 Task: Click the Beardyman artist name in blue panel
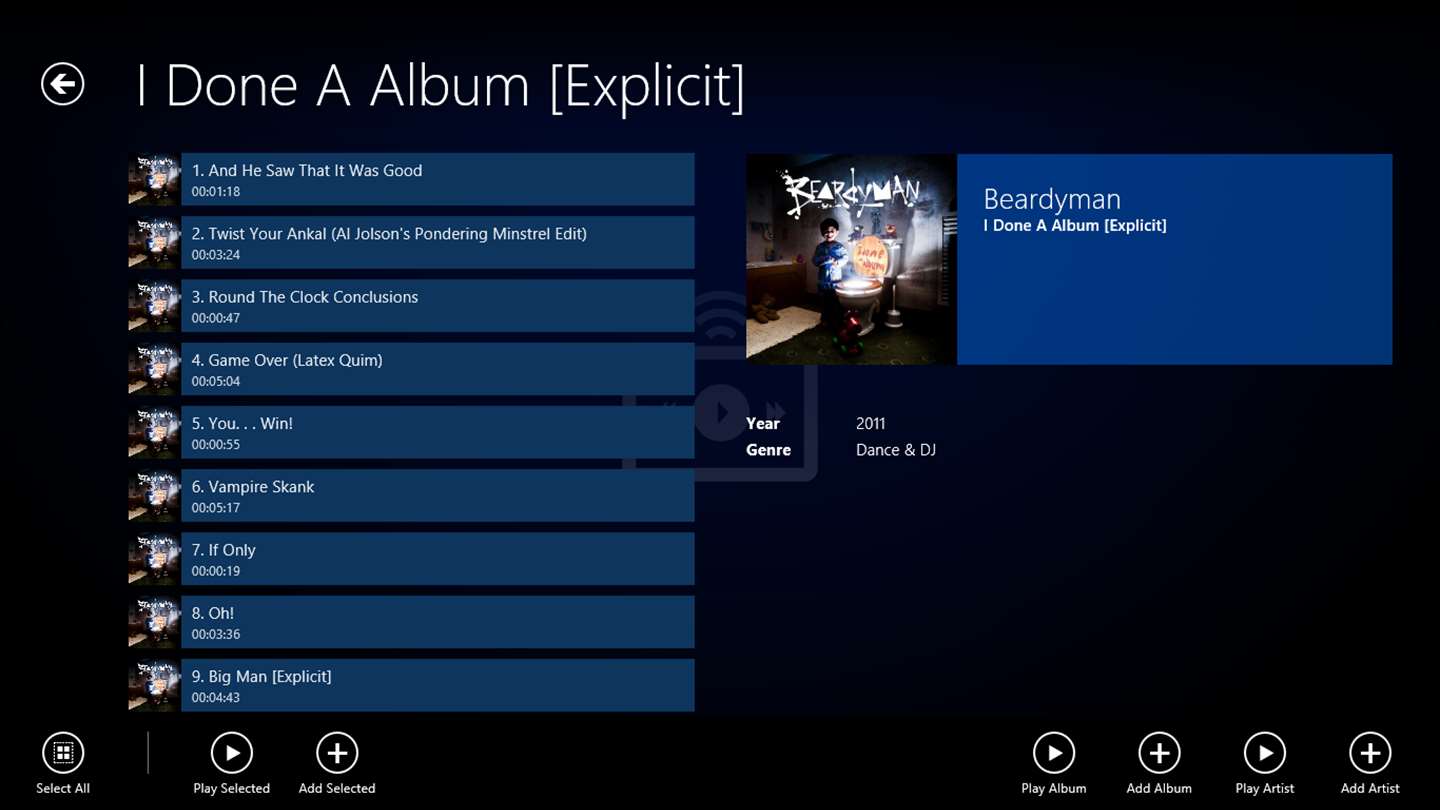[x=1052, y=199]
